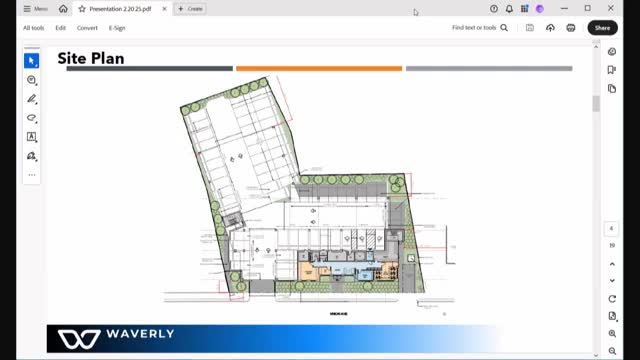Open more tools ellipsis in quick toolbar
The image size is (640, 360).
(x=31, y=175)
